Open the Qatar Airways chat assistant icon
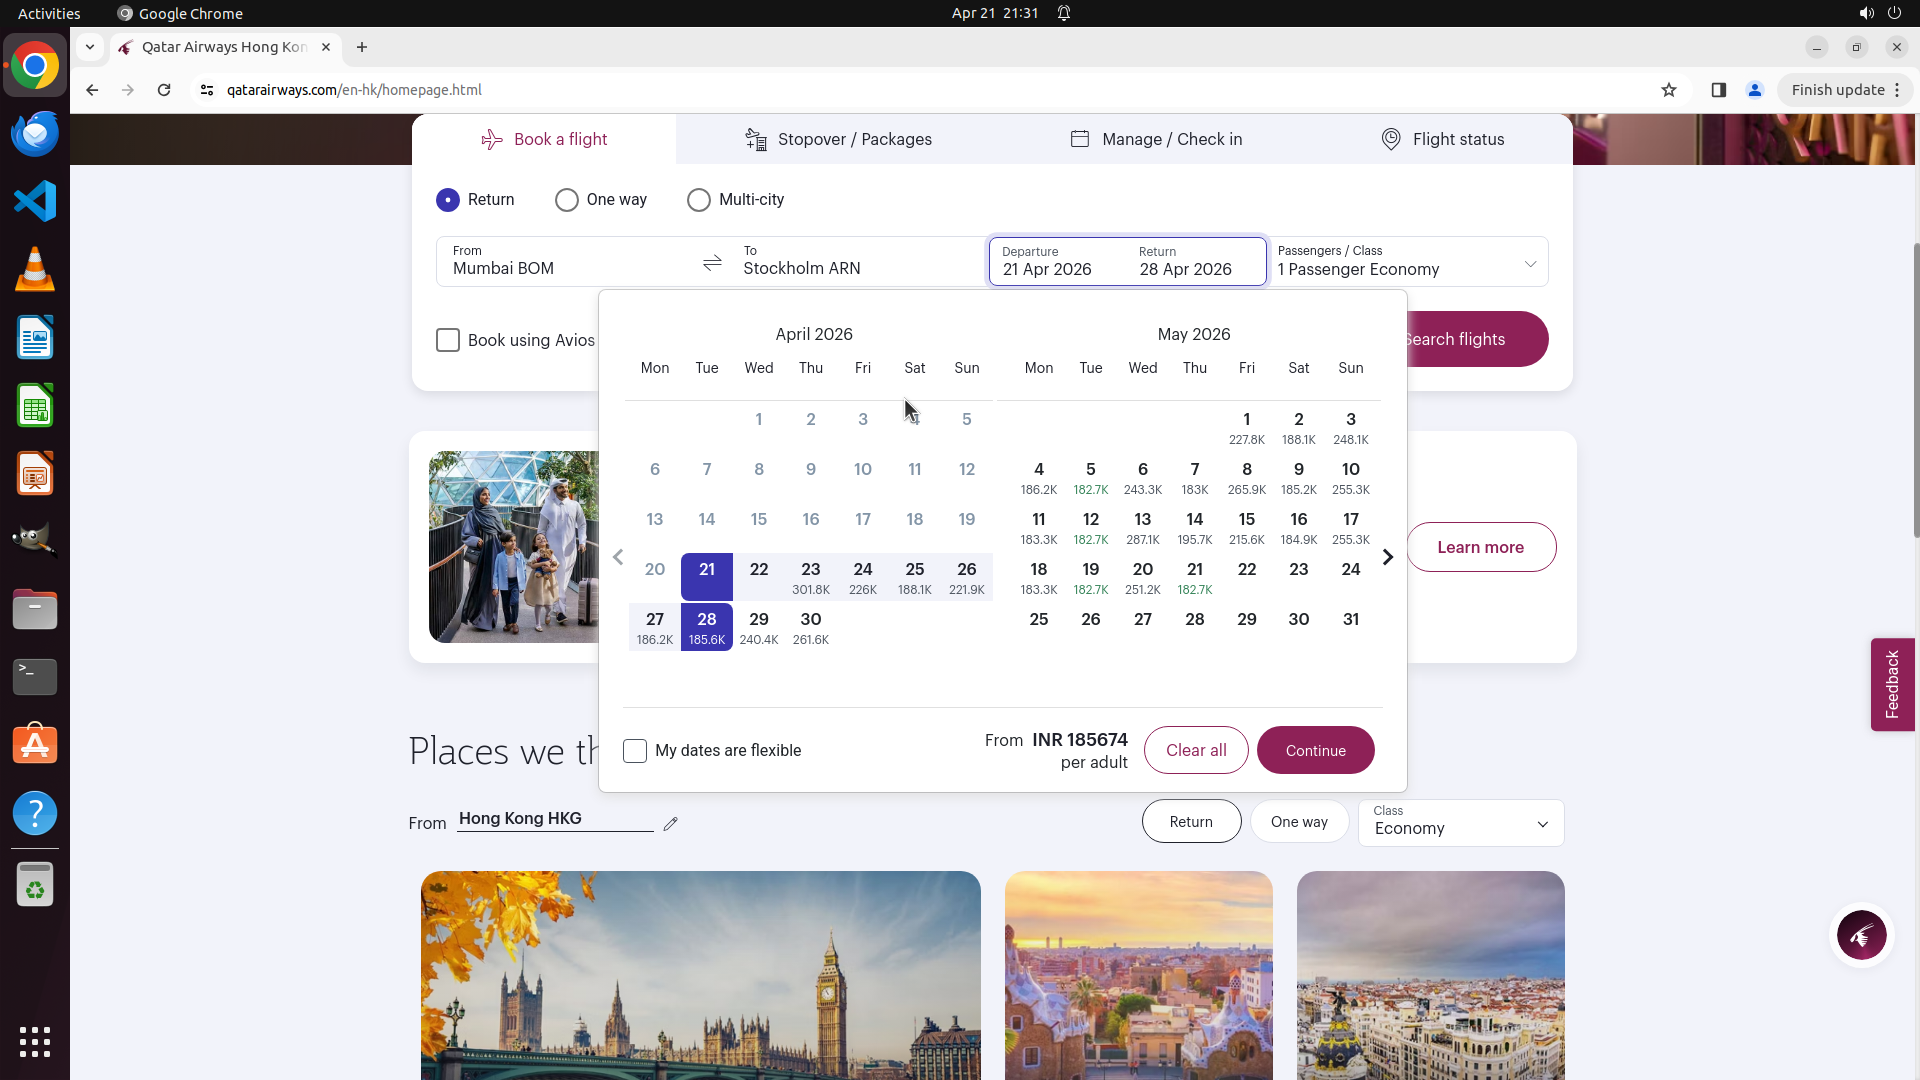The width and height of the screenshot is (1920, 1080). [1861, 936]
